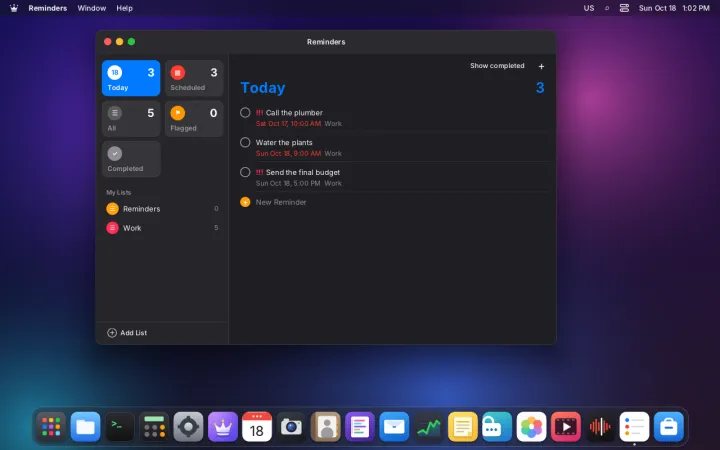Open the Reminders app menu
The image size is (720, 450).
(47, 8)
